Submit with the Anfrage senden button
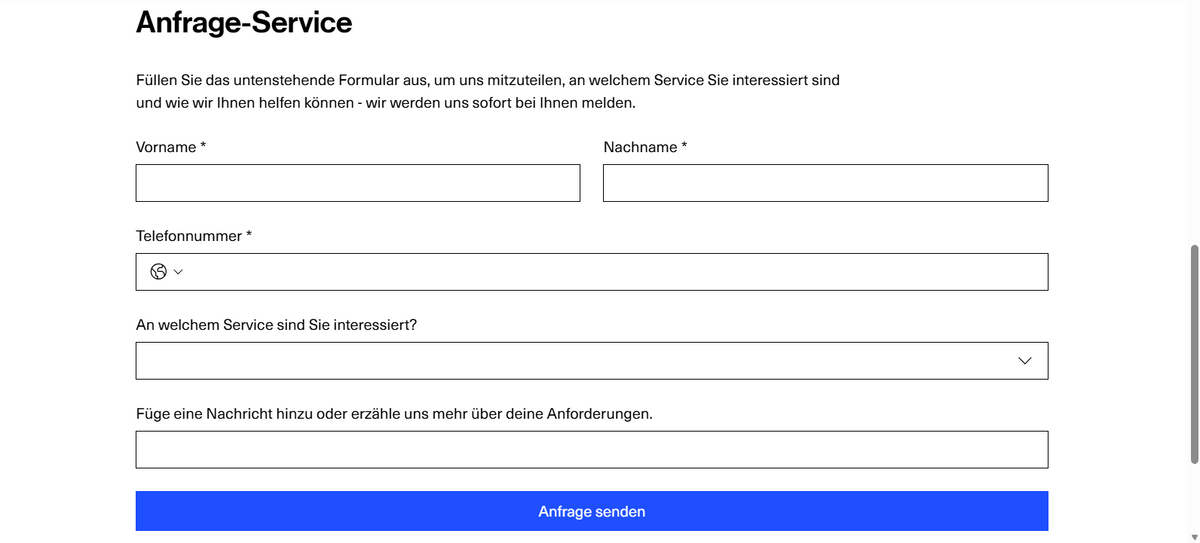Viewport: 1200px width, 543px height. tap(592, 511)
